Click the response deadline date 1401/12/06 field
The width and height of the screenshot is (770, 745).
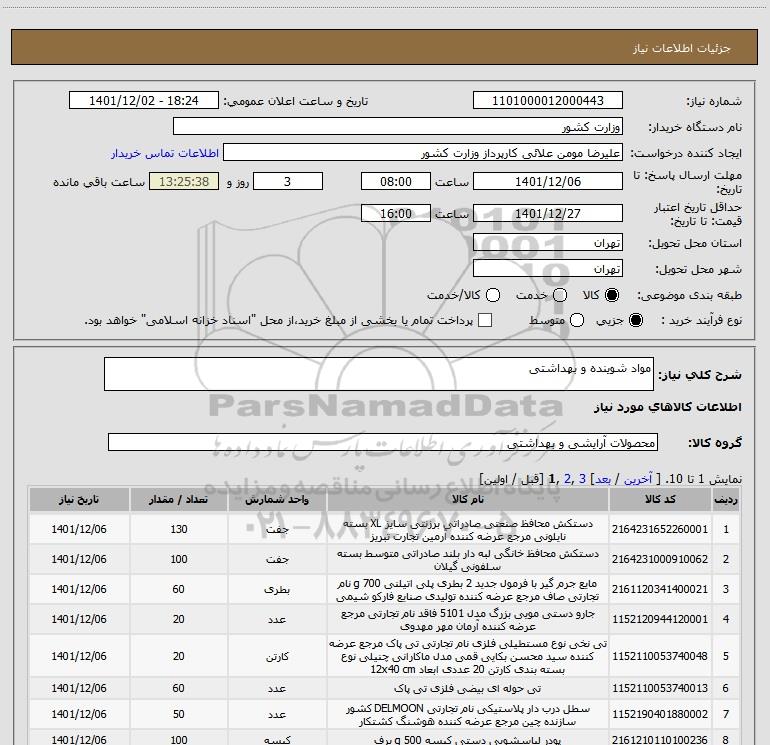click(x=548, y=181)
